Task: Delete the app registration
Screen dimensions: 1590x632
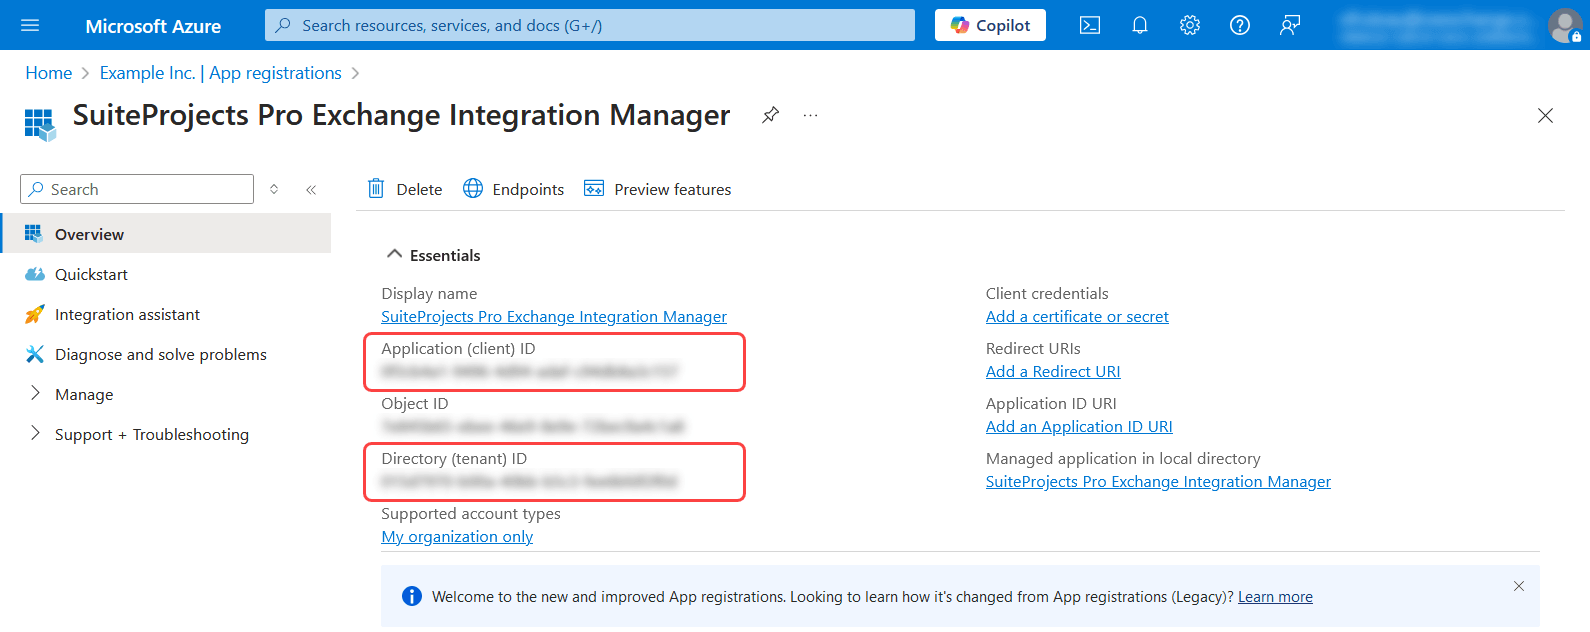Action: tap(405, 189)
